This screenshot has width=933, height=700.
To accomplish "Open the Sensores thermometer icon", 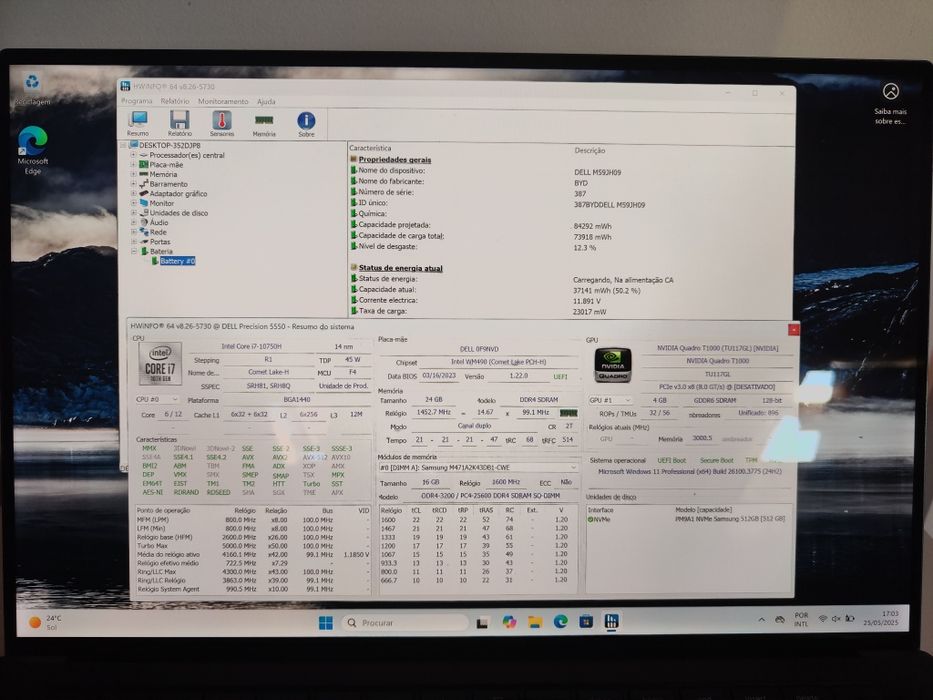I will click(222, 123).
